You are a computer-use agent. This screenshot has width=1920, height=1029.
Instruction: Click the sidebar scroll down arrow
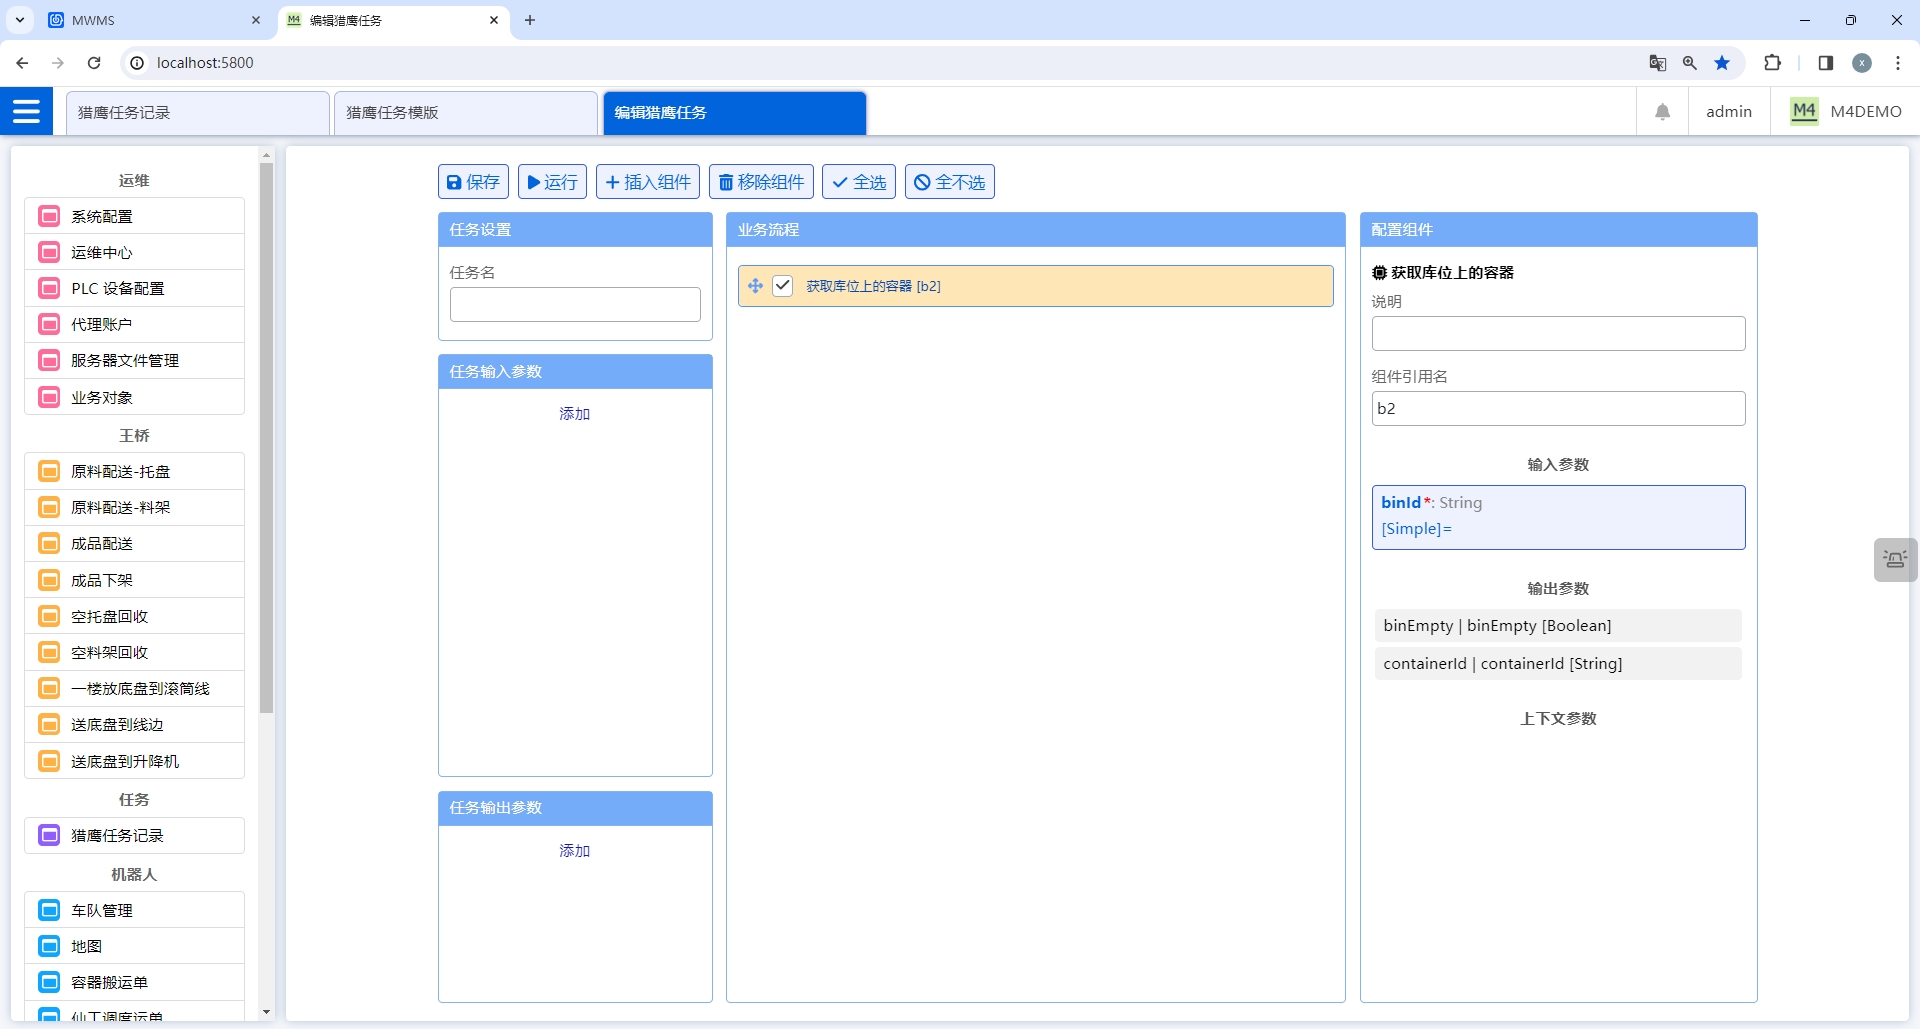266,1012
